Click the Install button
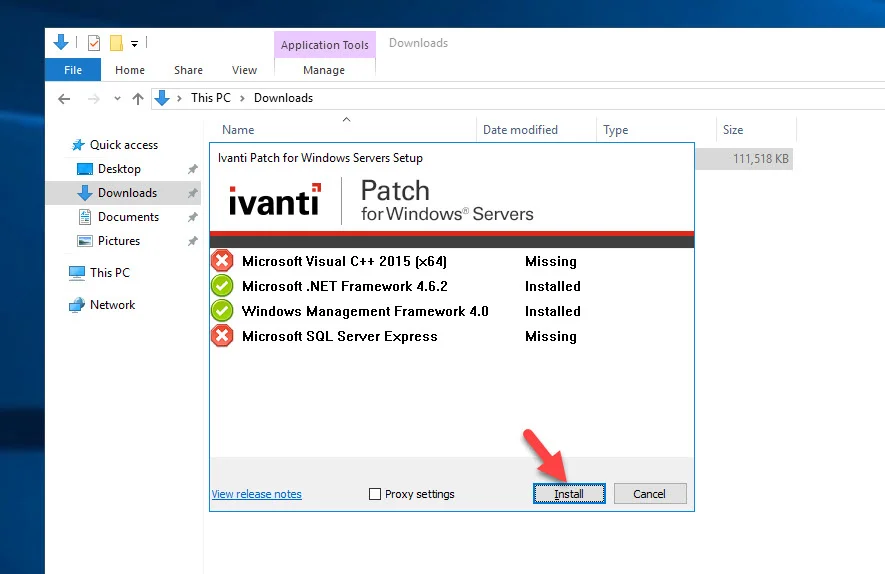The height and width of the screenshot is (574, 885). 569,494
